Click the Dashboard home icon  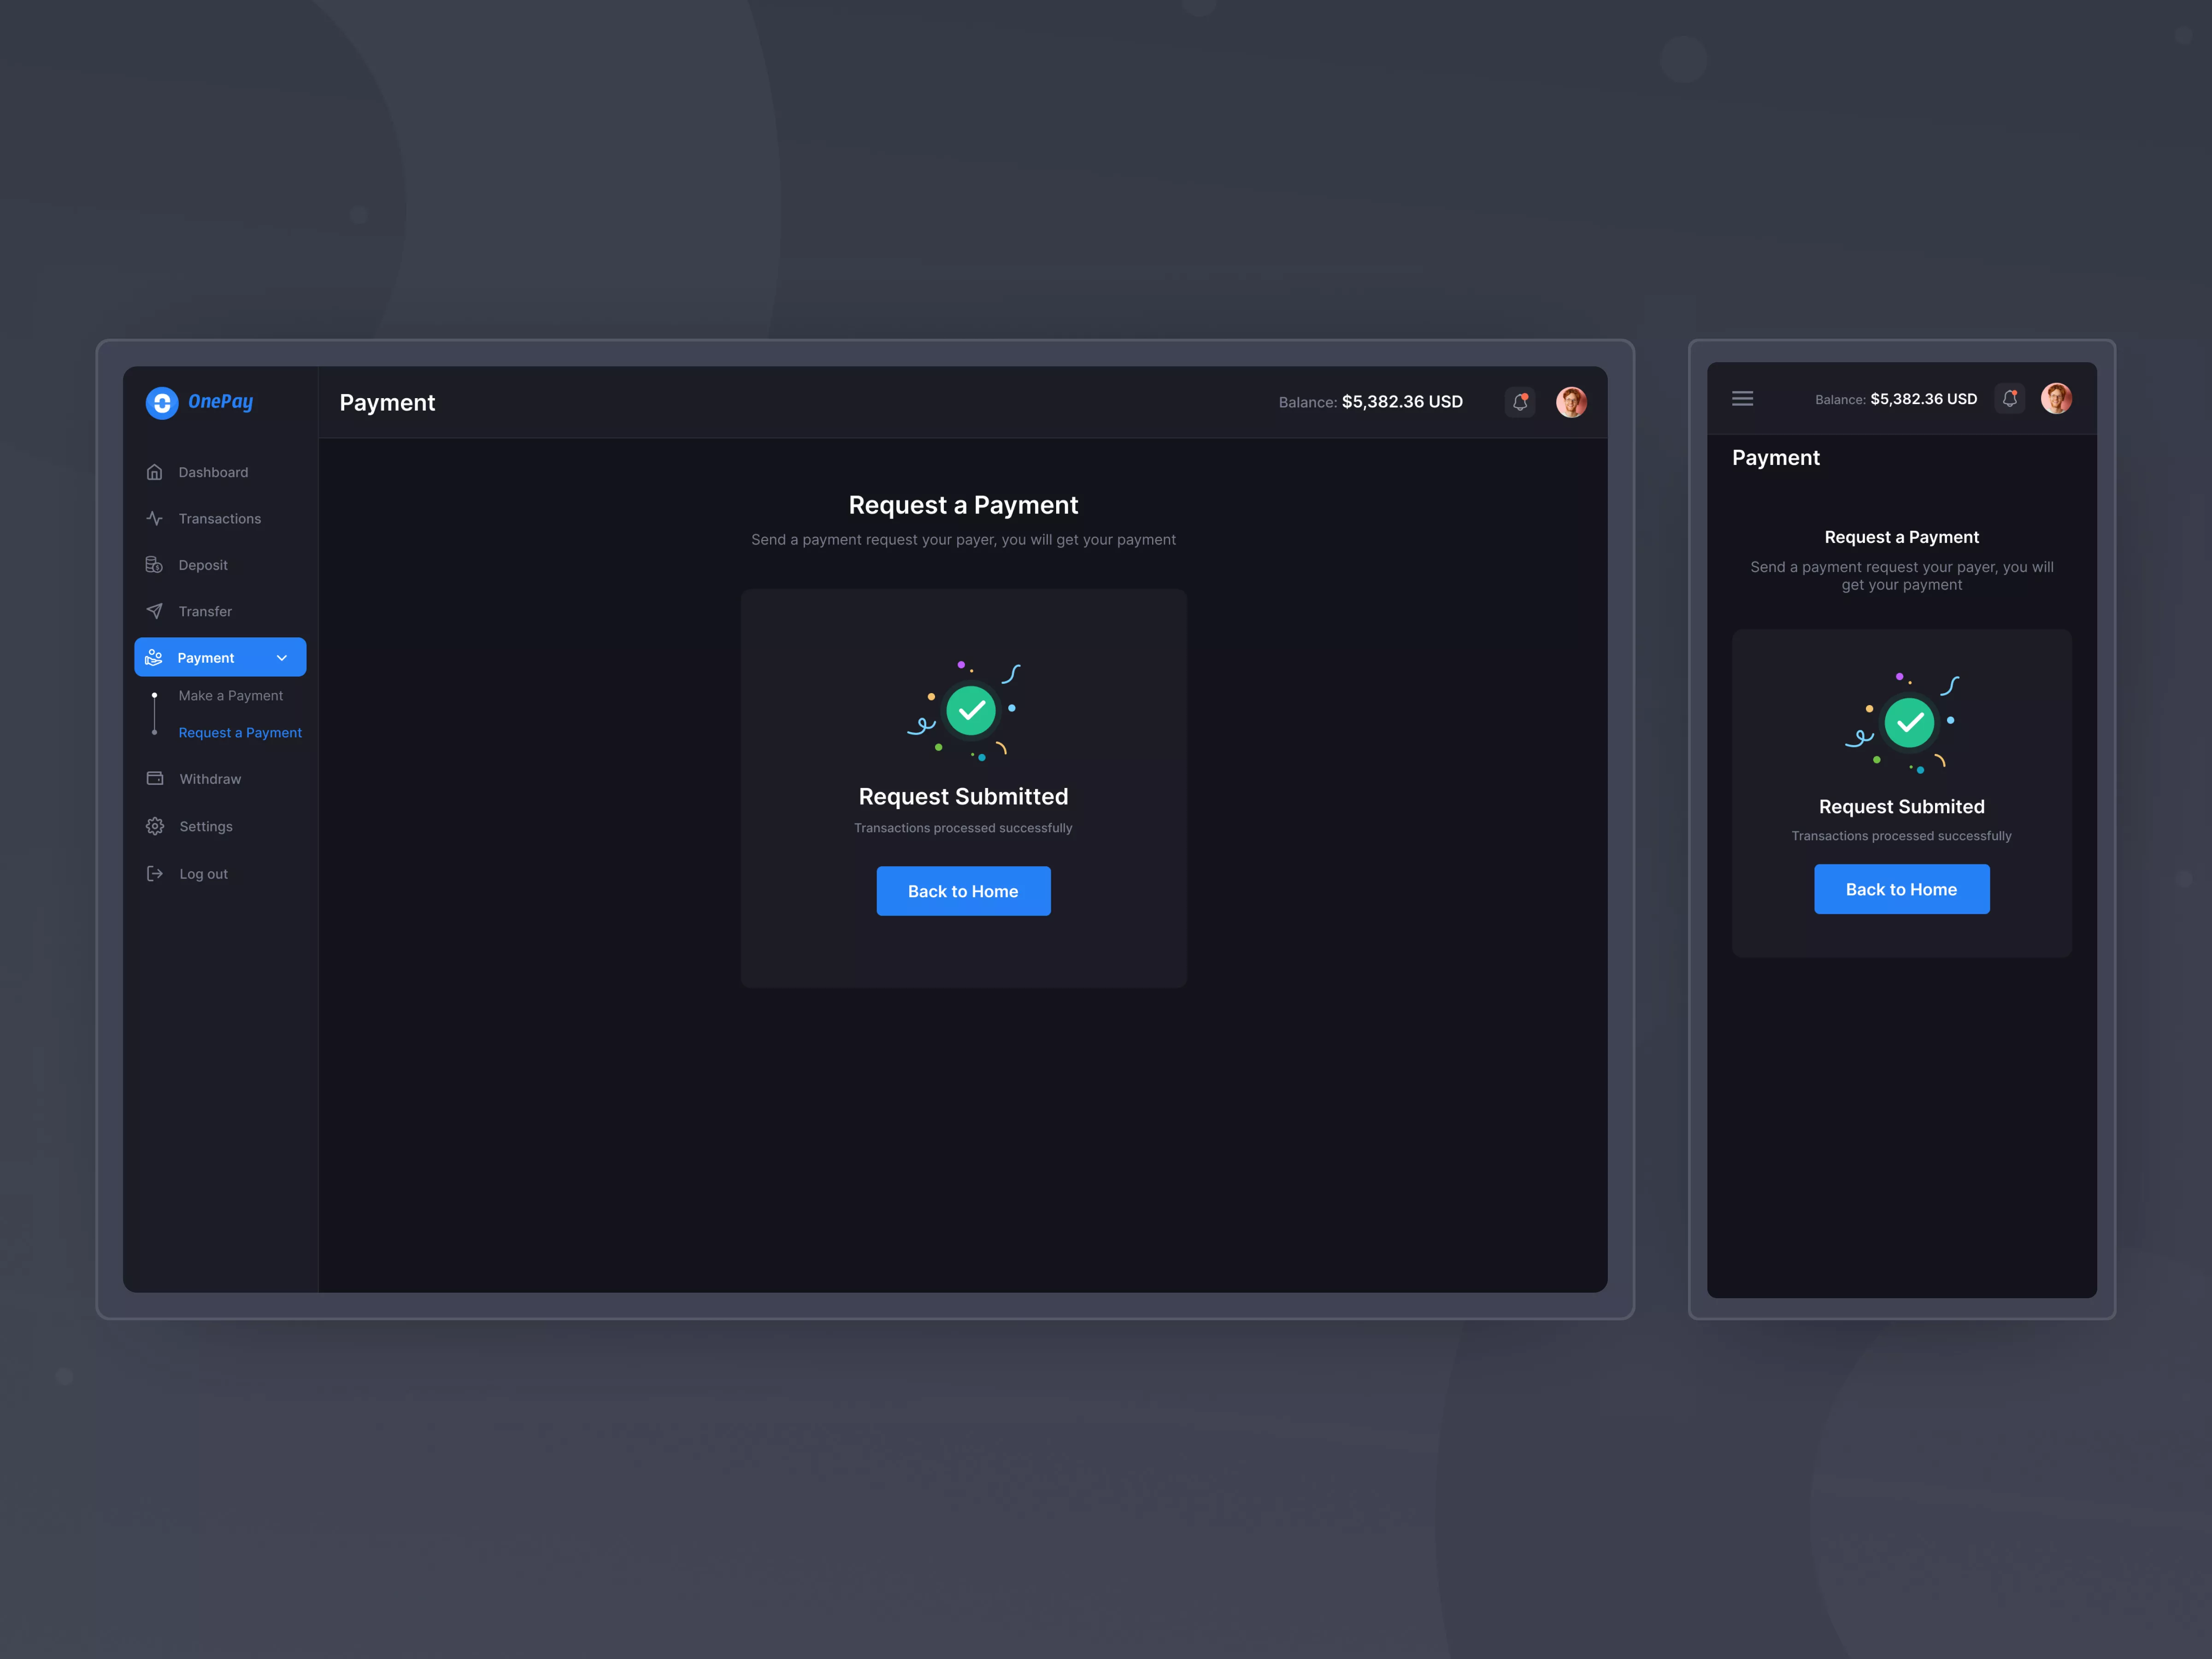(x=154, y=472)
